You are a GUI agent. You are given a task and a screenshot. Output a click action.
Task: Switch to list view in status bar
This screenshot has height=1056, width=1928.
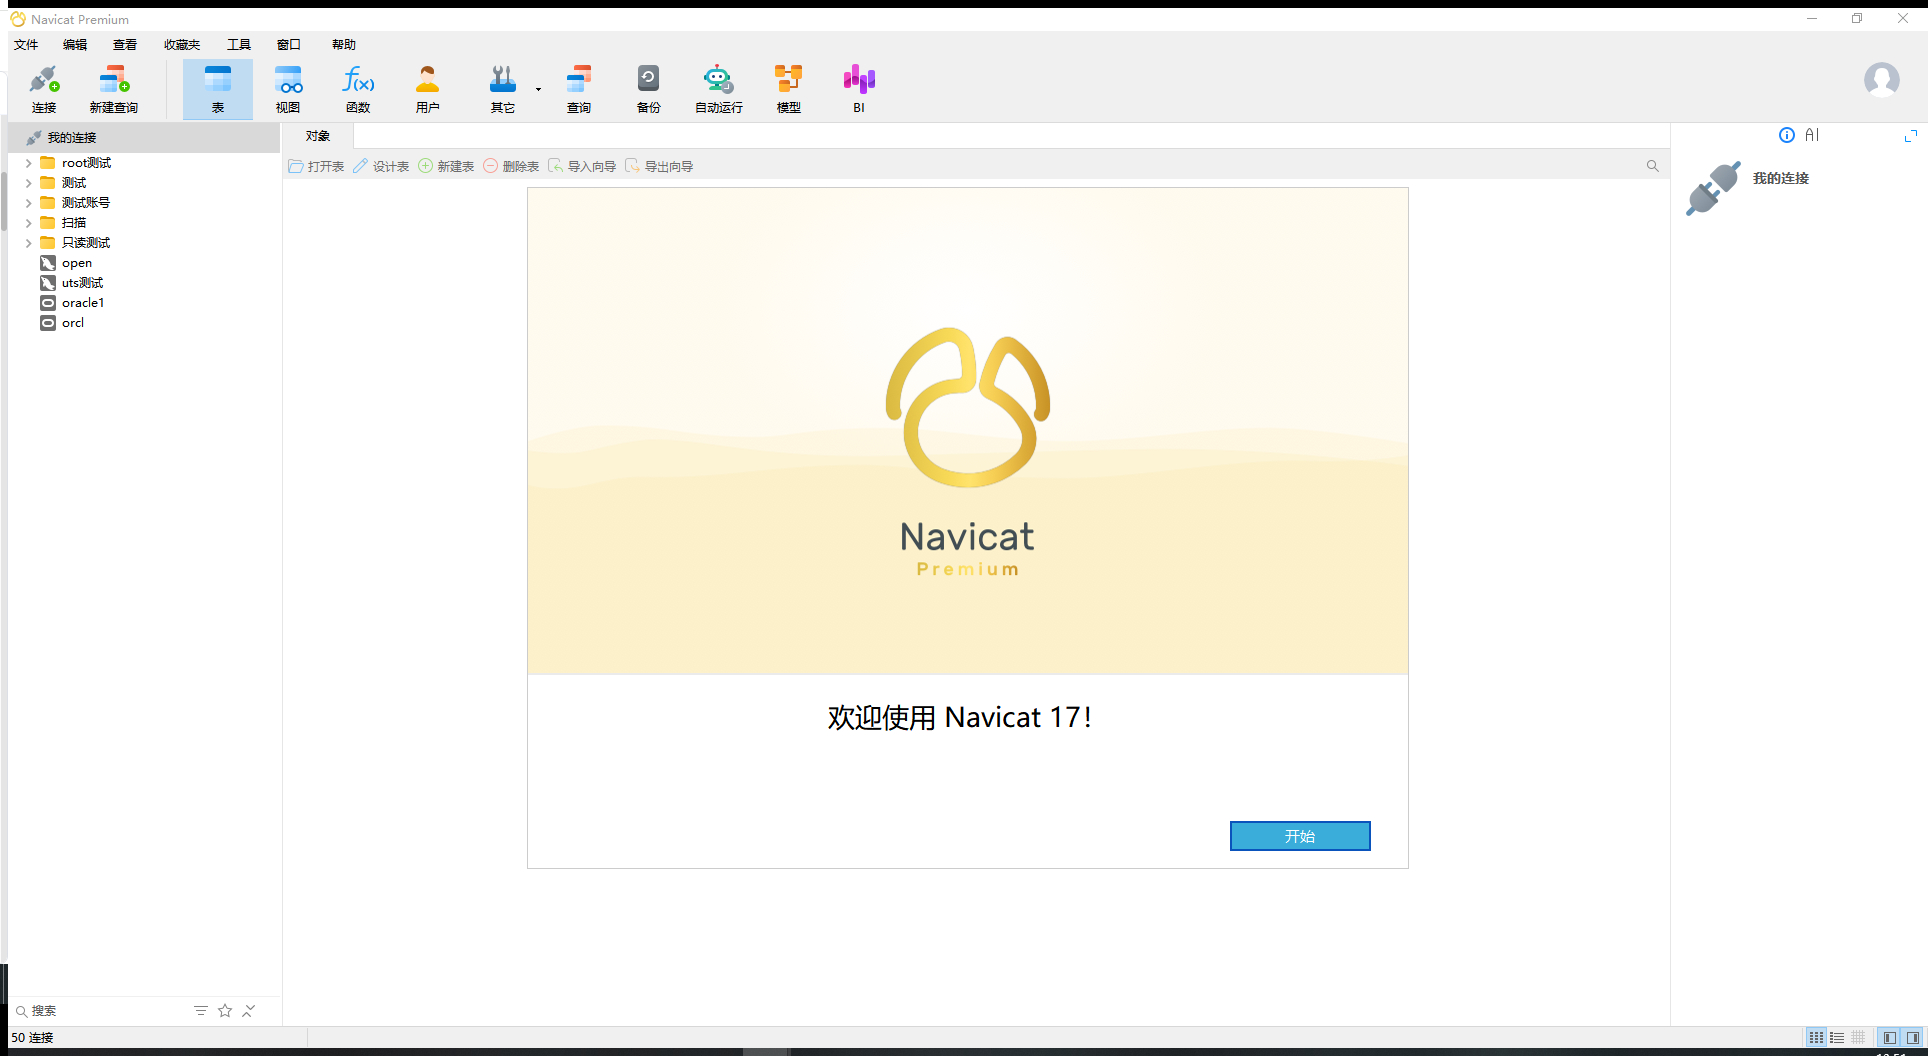pos(1837,1038)
